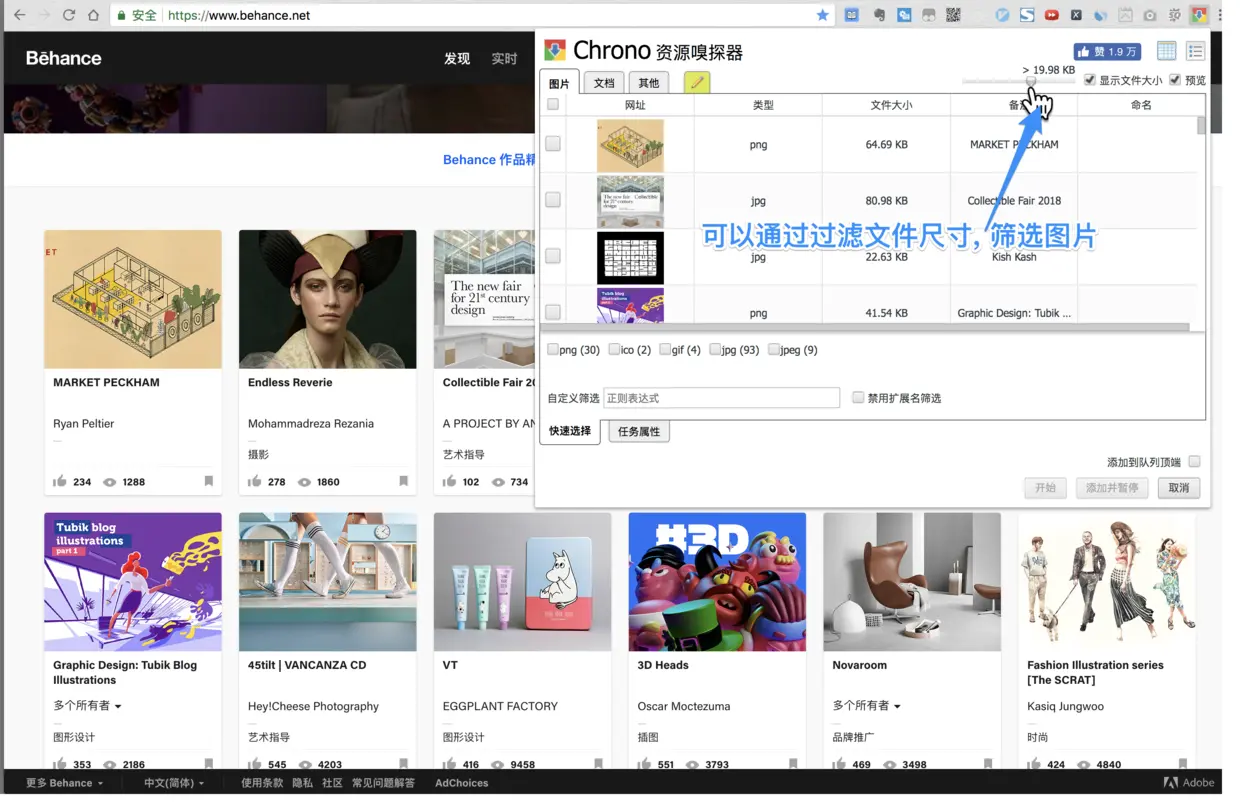The image size is (1240, 812).
Task: Select the 任务属性 tab
Action: click(x=639, y=431)
